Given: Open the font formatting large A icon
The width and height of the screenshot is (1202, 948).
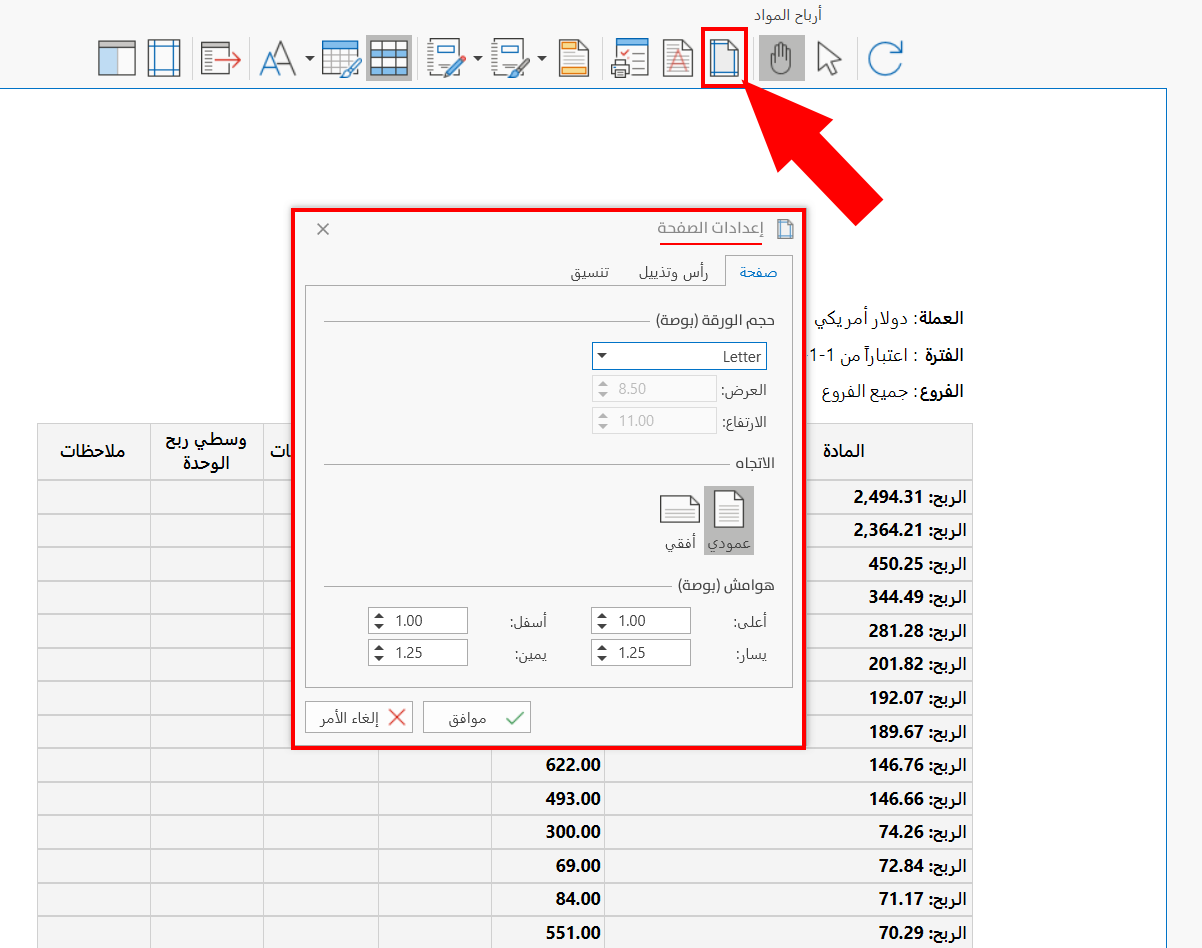Looking at the screenshot, I should tap(277, 58).
